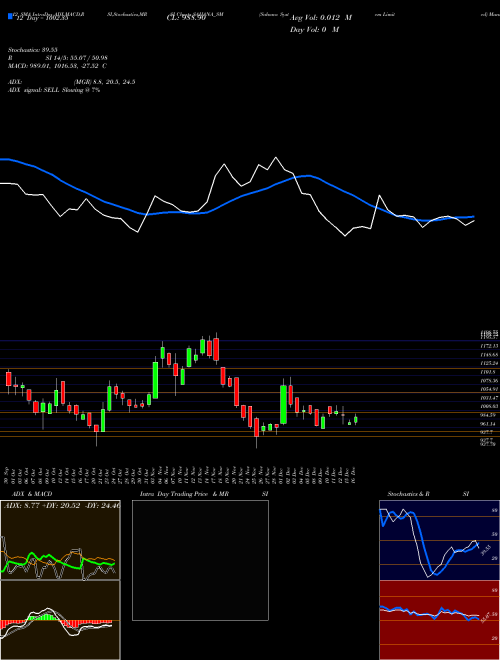Image resolution: width=500 pixels, height=660 pixels.
Task: Click the large green candle in early December
Action: pyautogui.click(x=284, y=404)
